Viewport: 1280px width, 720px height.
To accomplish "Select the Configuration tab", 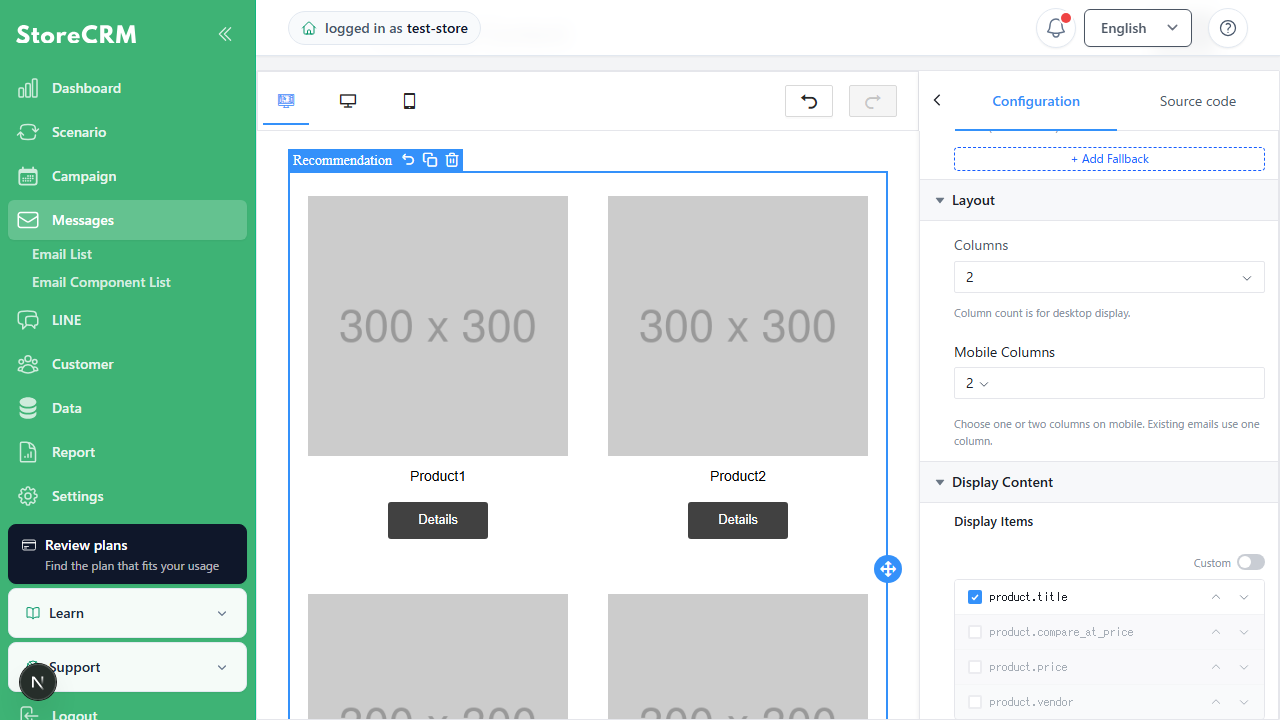I will [1036, 101].
